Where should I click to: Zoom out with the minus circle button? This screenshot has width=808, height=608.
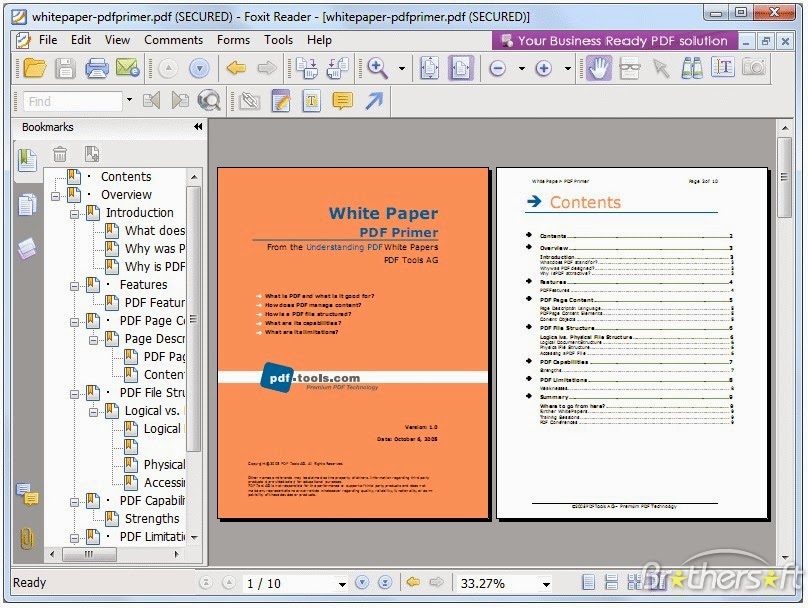pos(497,68)
